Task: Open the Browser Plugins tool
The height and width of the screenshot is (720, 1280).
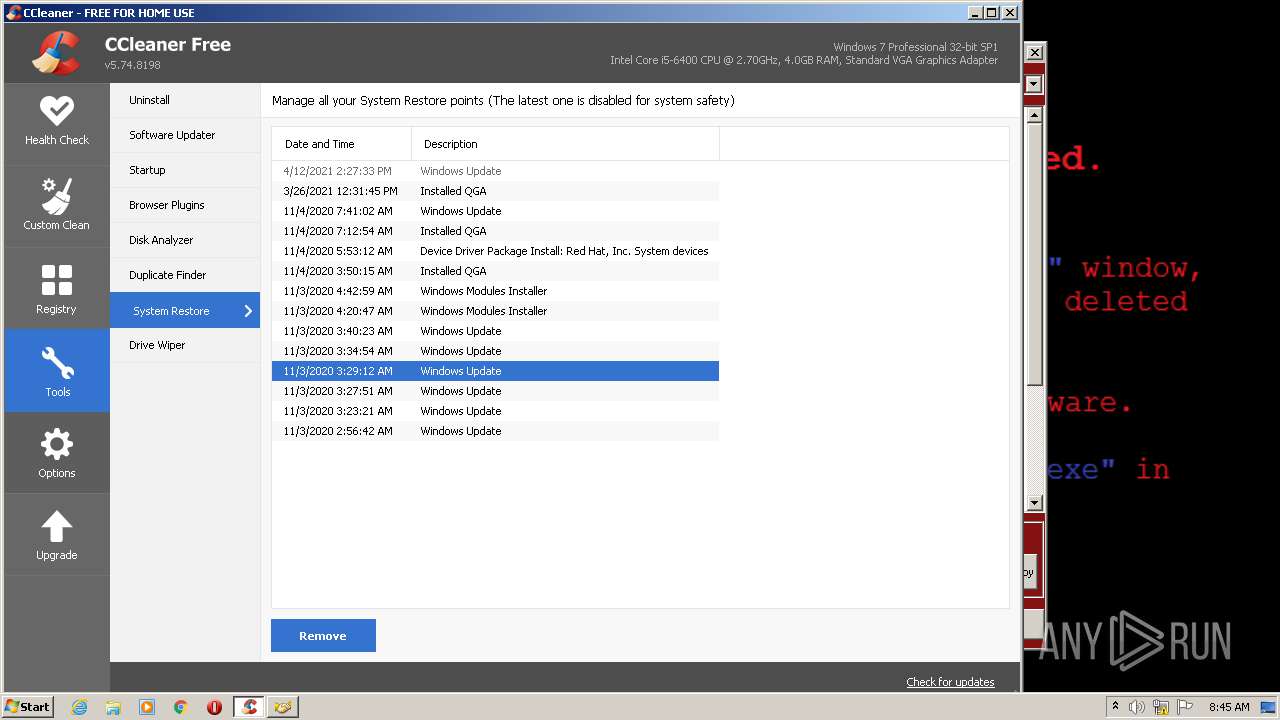Action: point(185,205)
